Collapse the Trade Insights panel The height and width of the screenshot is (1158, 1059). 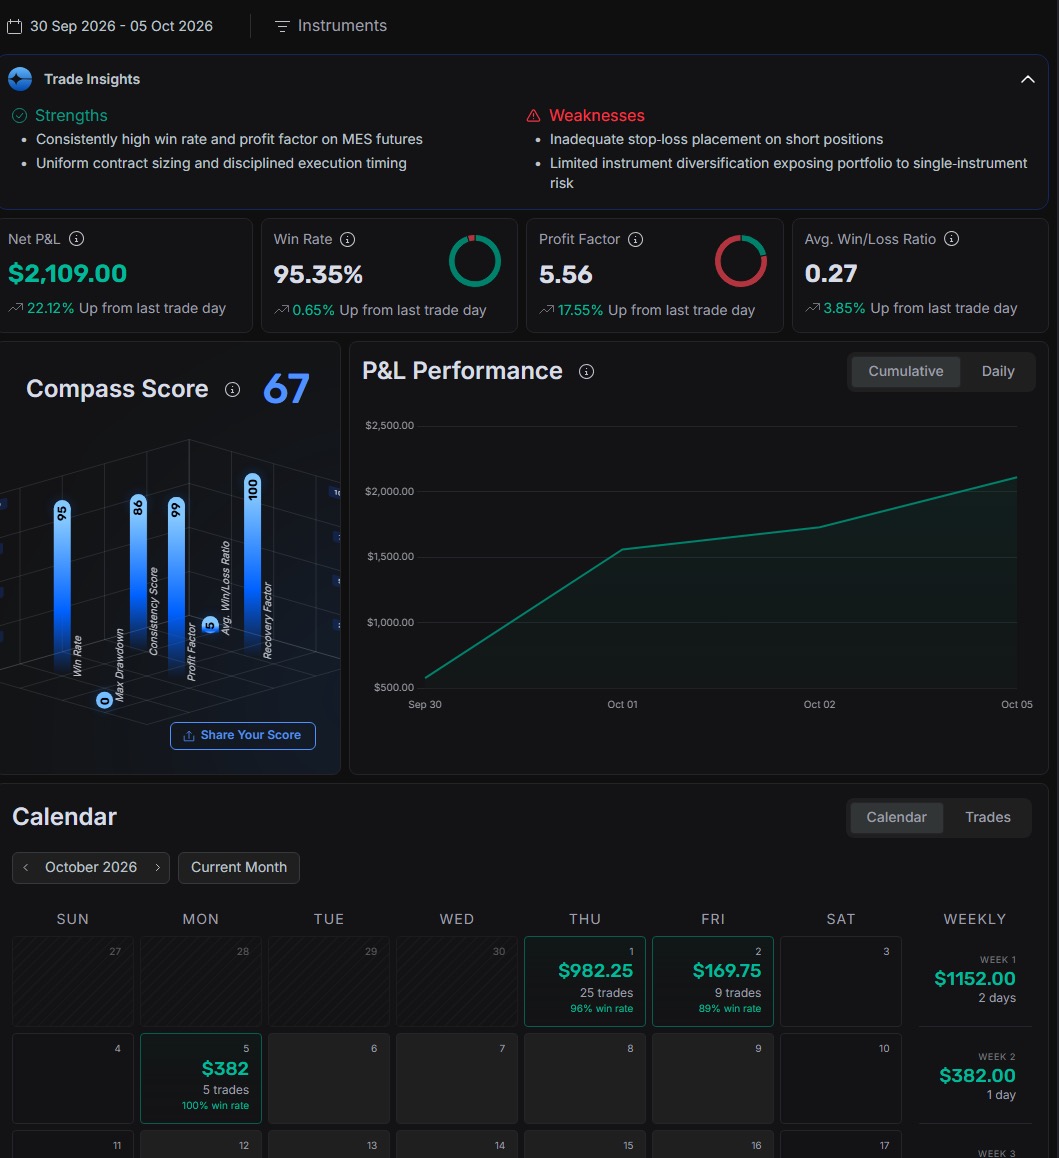1027,79
